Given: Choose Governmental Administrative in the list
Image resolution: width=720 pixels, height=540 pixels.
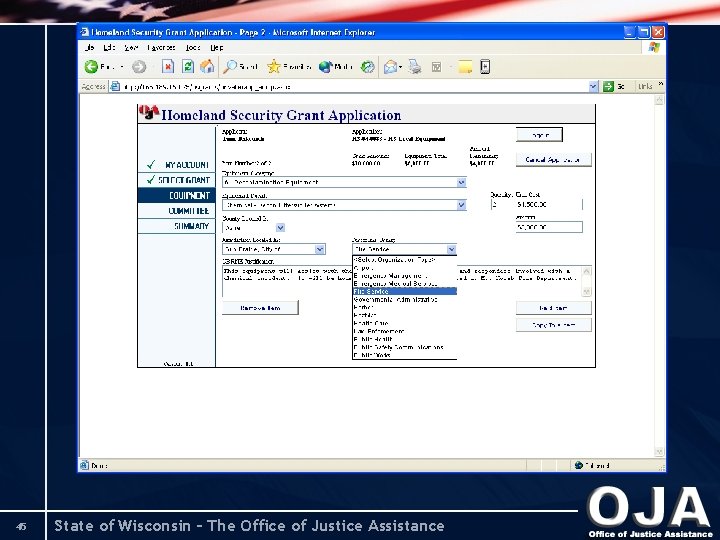Looking at the screenshot, I should point(405,299).
